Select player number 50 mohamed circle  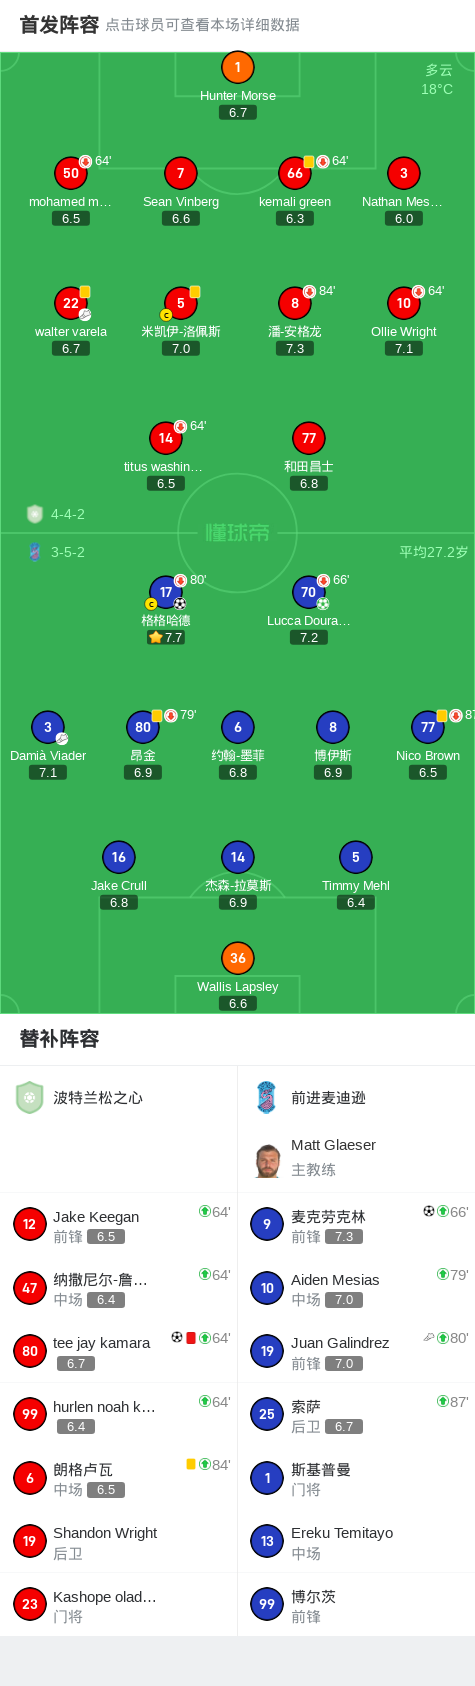[71, 173]
